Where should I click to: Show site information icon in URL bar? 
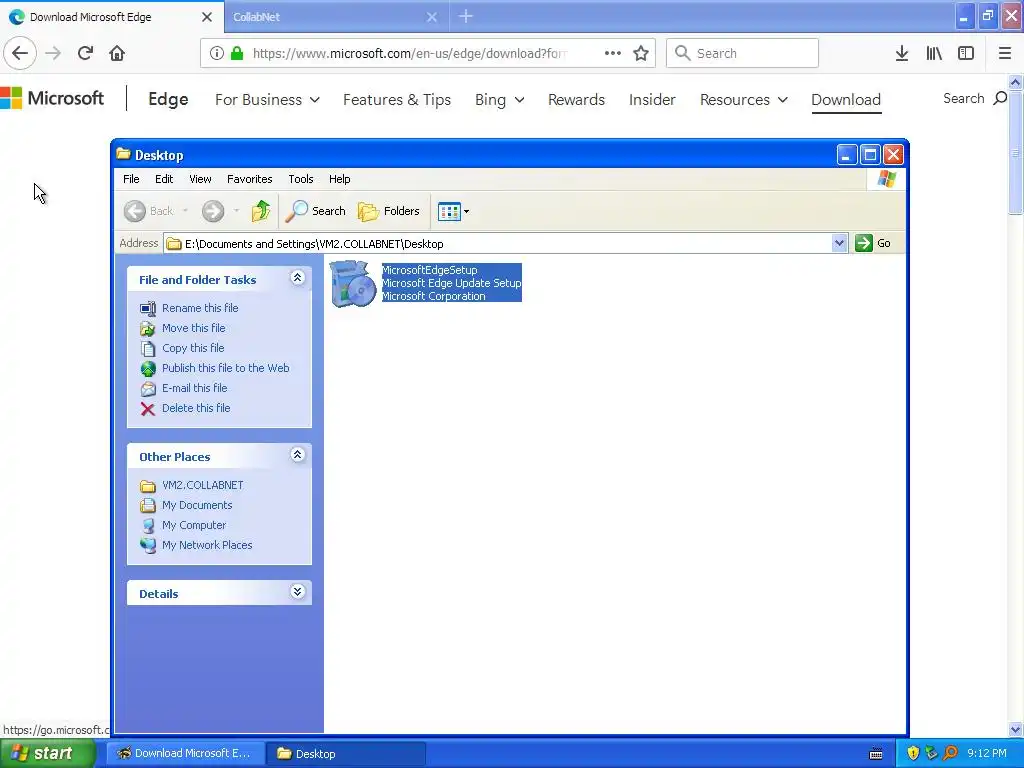(217, 53)
